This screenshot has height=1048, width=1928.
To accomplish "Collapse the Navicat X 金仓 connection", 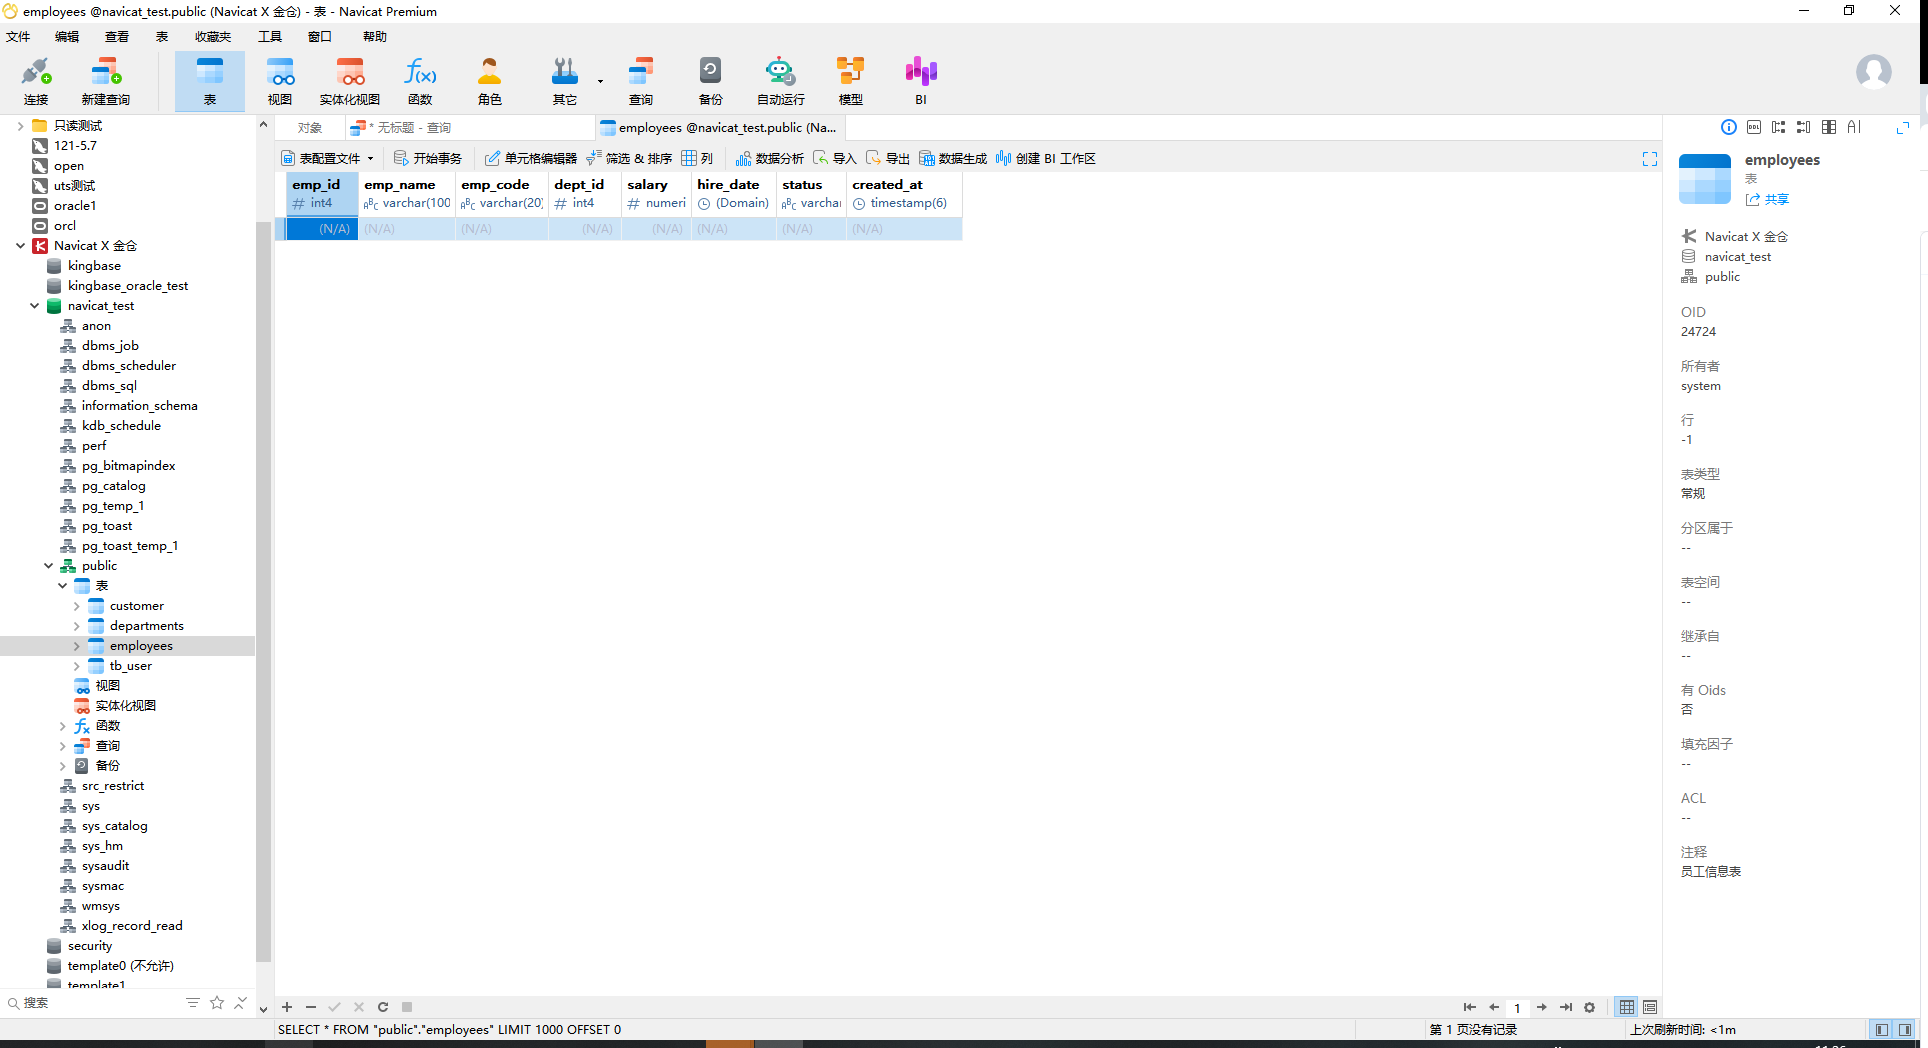I will point(20,246).
